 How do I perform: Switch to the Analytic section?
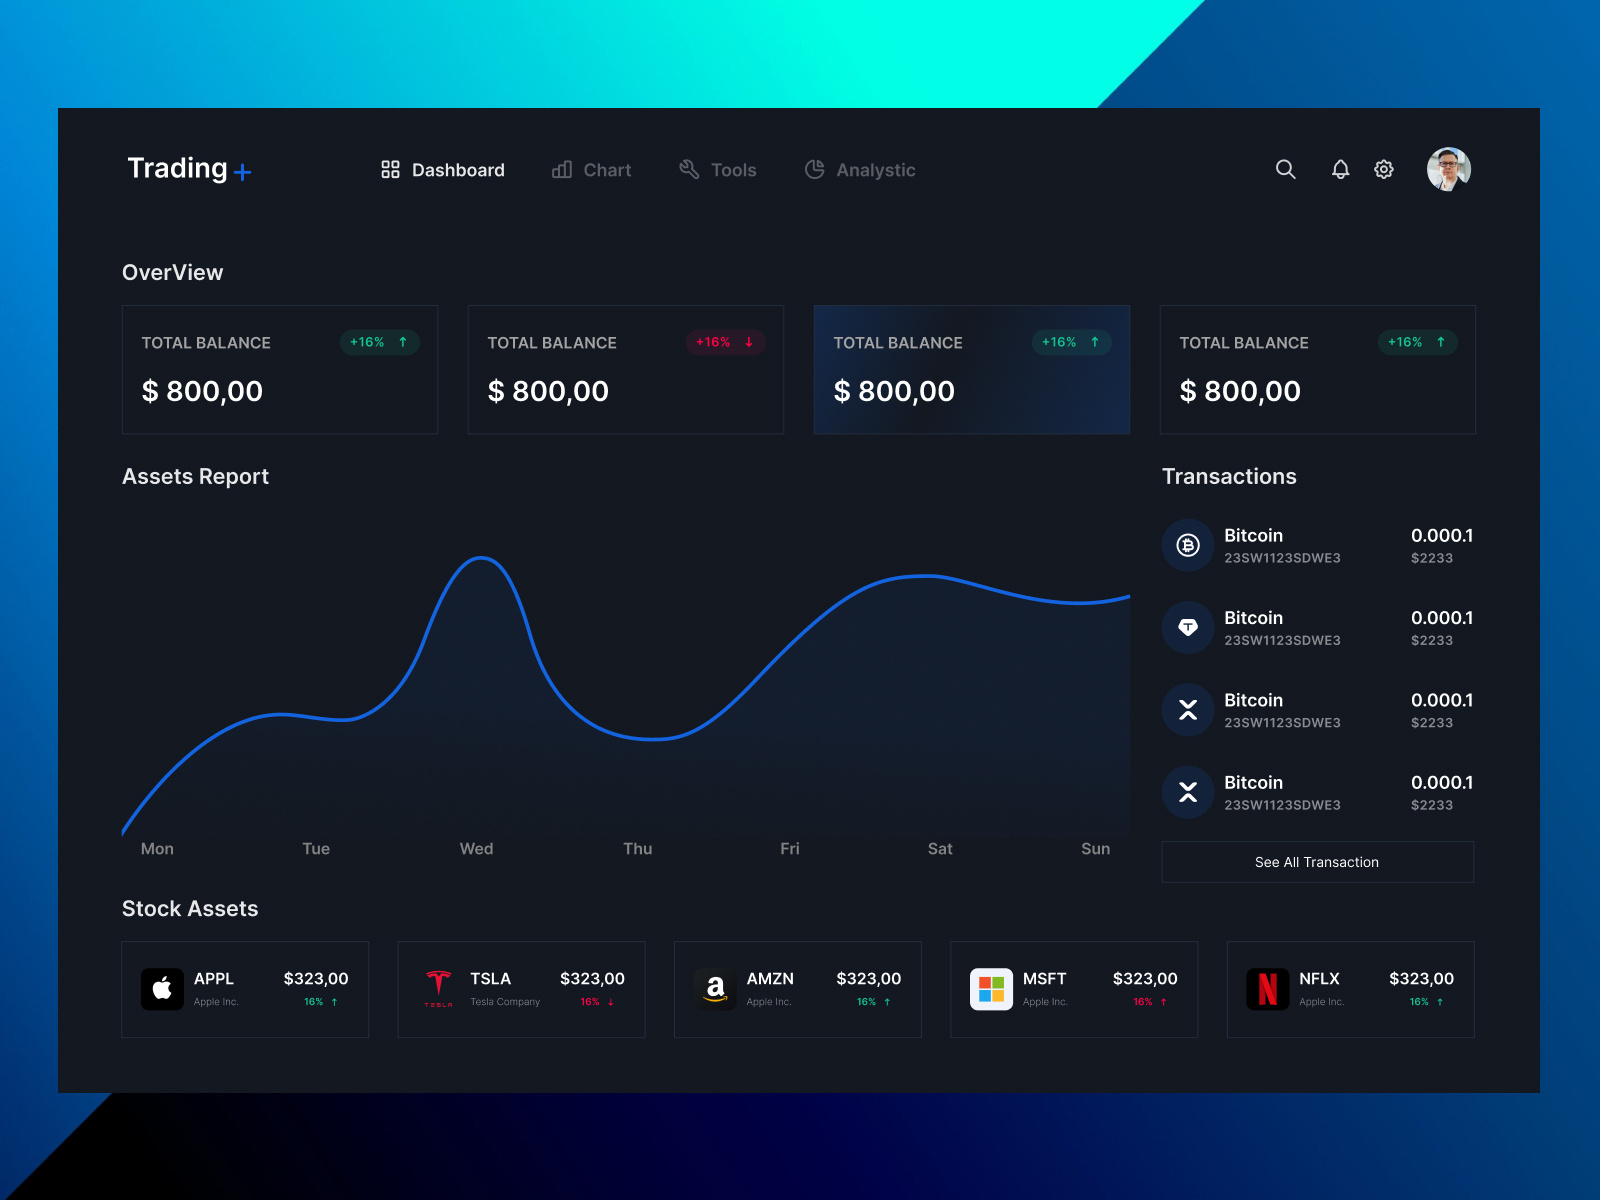pos(875,170)
